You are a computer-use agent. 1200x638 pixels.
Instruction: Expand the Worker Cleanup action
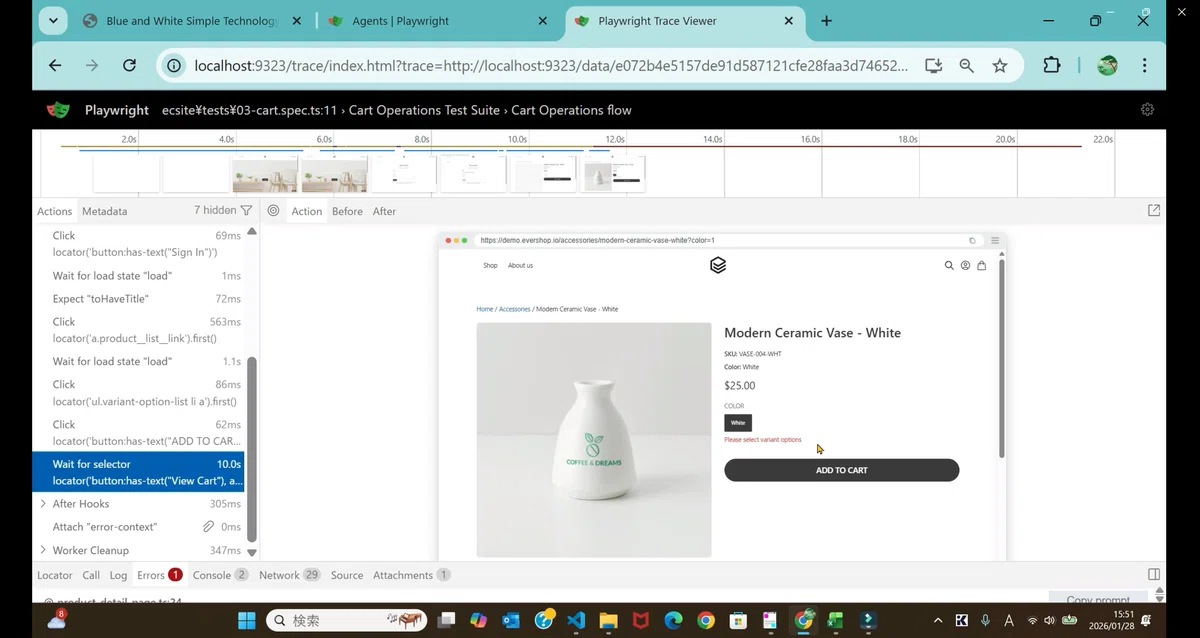coord(43,550)
